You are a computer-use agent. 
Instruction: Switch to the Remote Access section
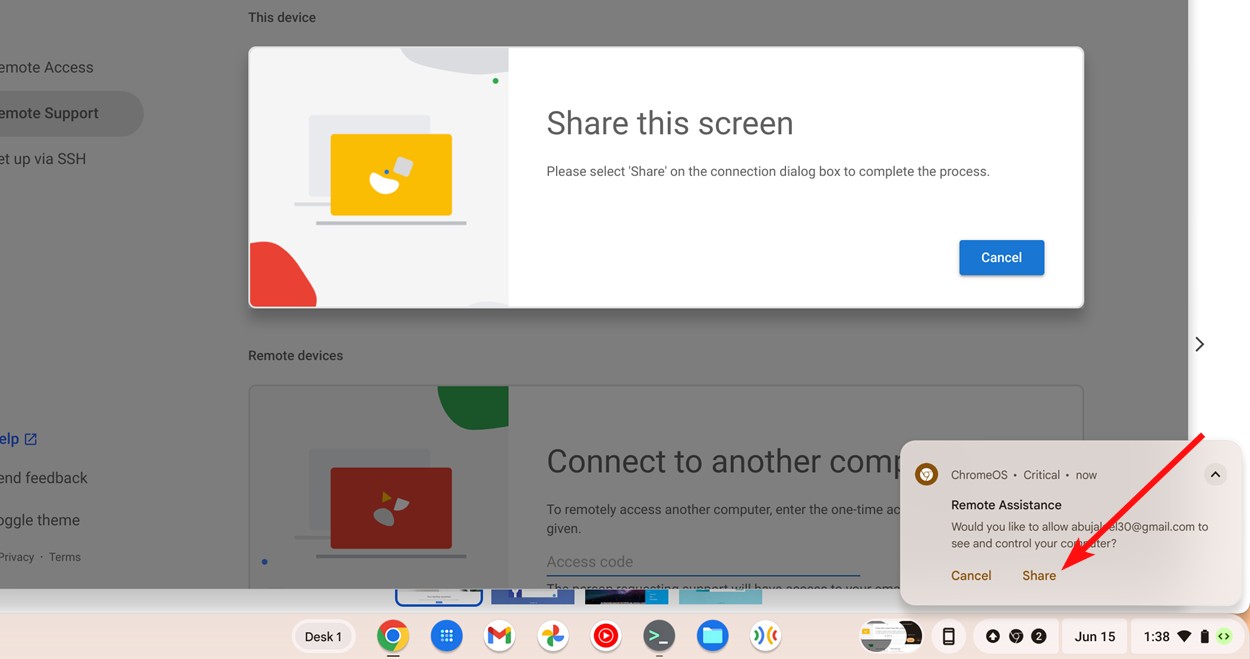point(46,67)
